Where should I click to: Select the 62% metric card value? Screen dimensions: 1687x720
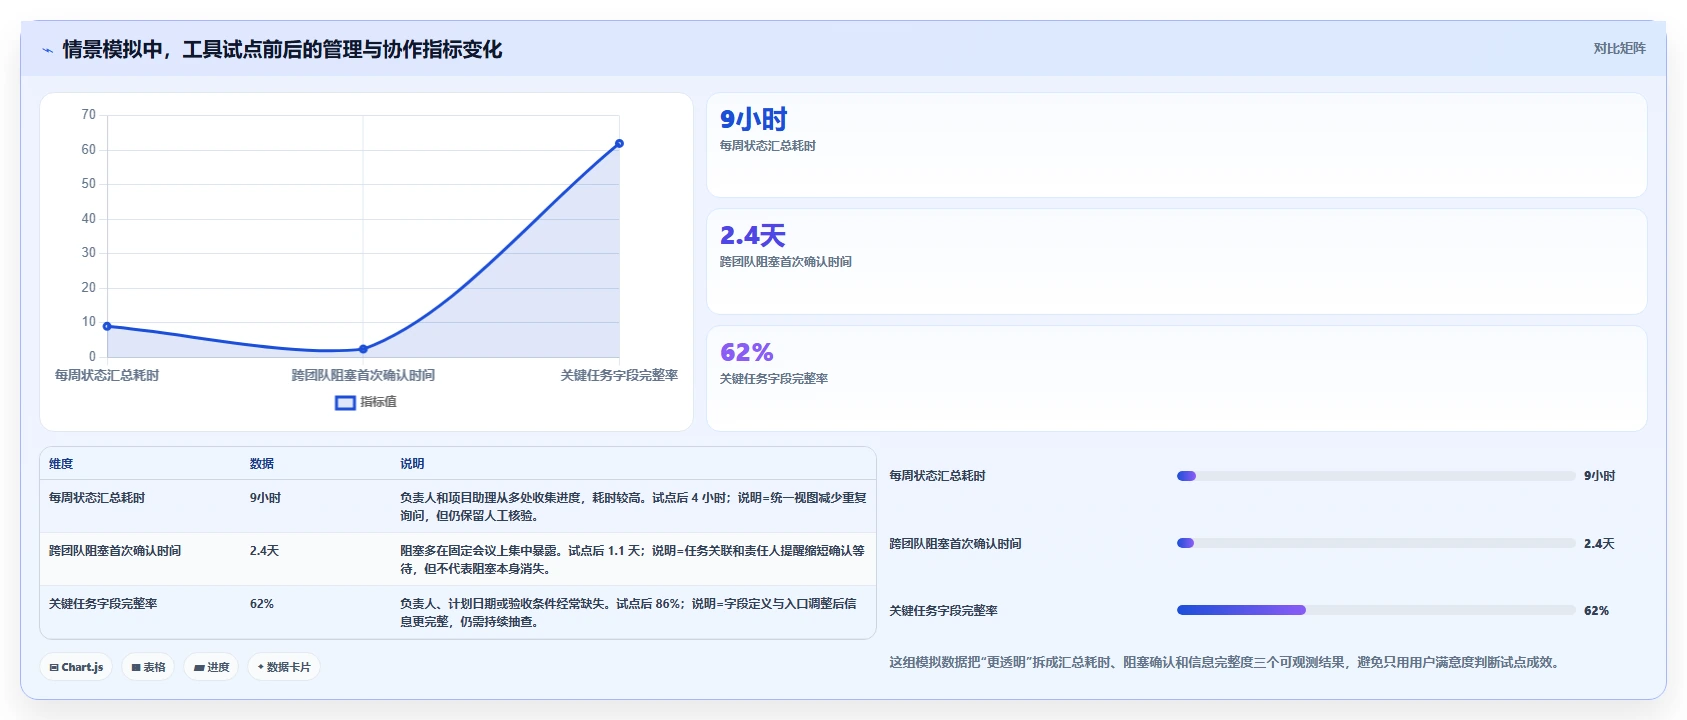747,352
